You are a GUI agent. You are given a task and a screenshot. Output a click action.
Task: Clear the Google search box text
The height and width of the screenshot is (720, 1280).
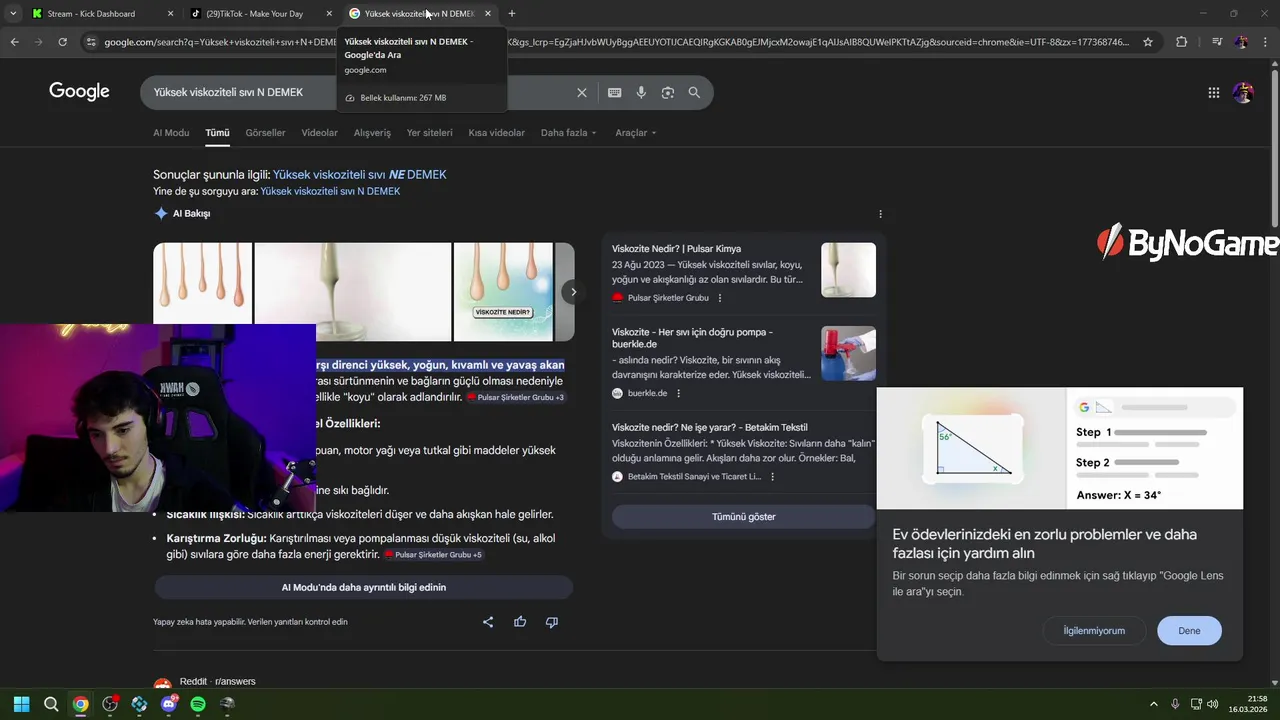[x=582, y=92]
